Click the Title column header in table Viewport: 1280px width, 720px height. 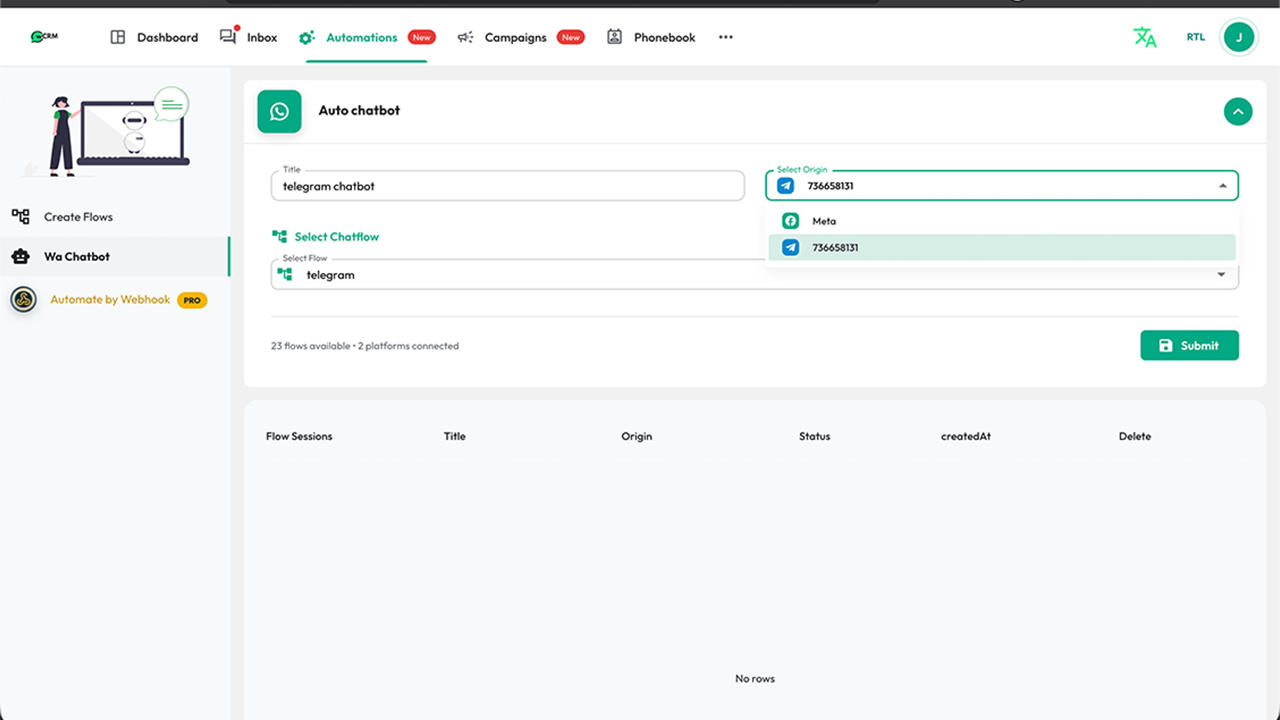coord(455,436)
